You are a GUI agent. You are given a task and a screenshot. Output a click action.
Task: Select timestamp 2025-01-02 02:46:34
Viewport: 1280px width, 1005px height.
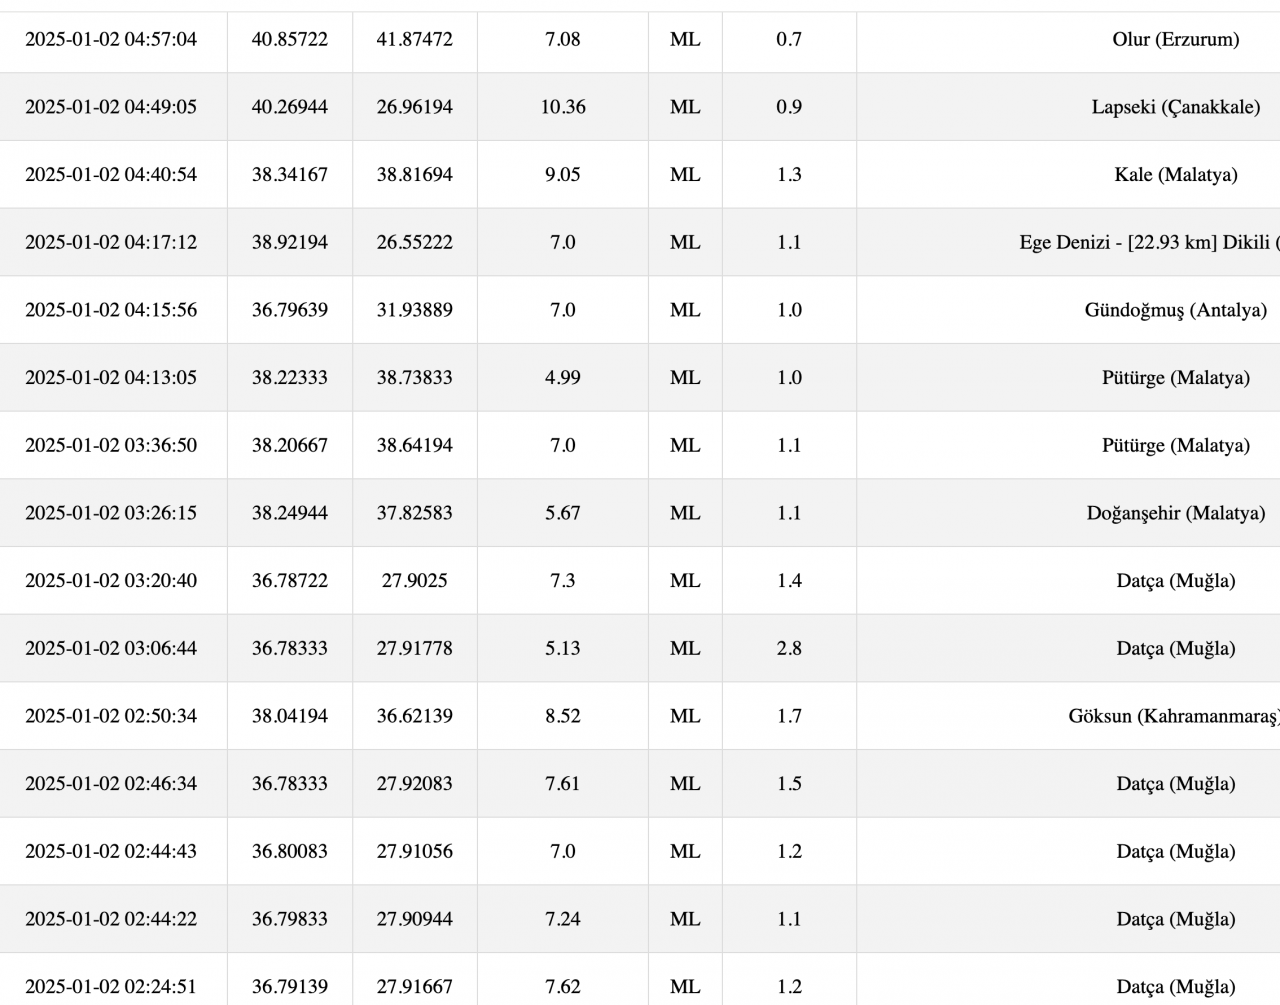(111, 783)
